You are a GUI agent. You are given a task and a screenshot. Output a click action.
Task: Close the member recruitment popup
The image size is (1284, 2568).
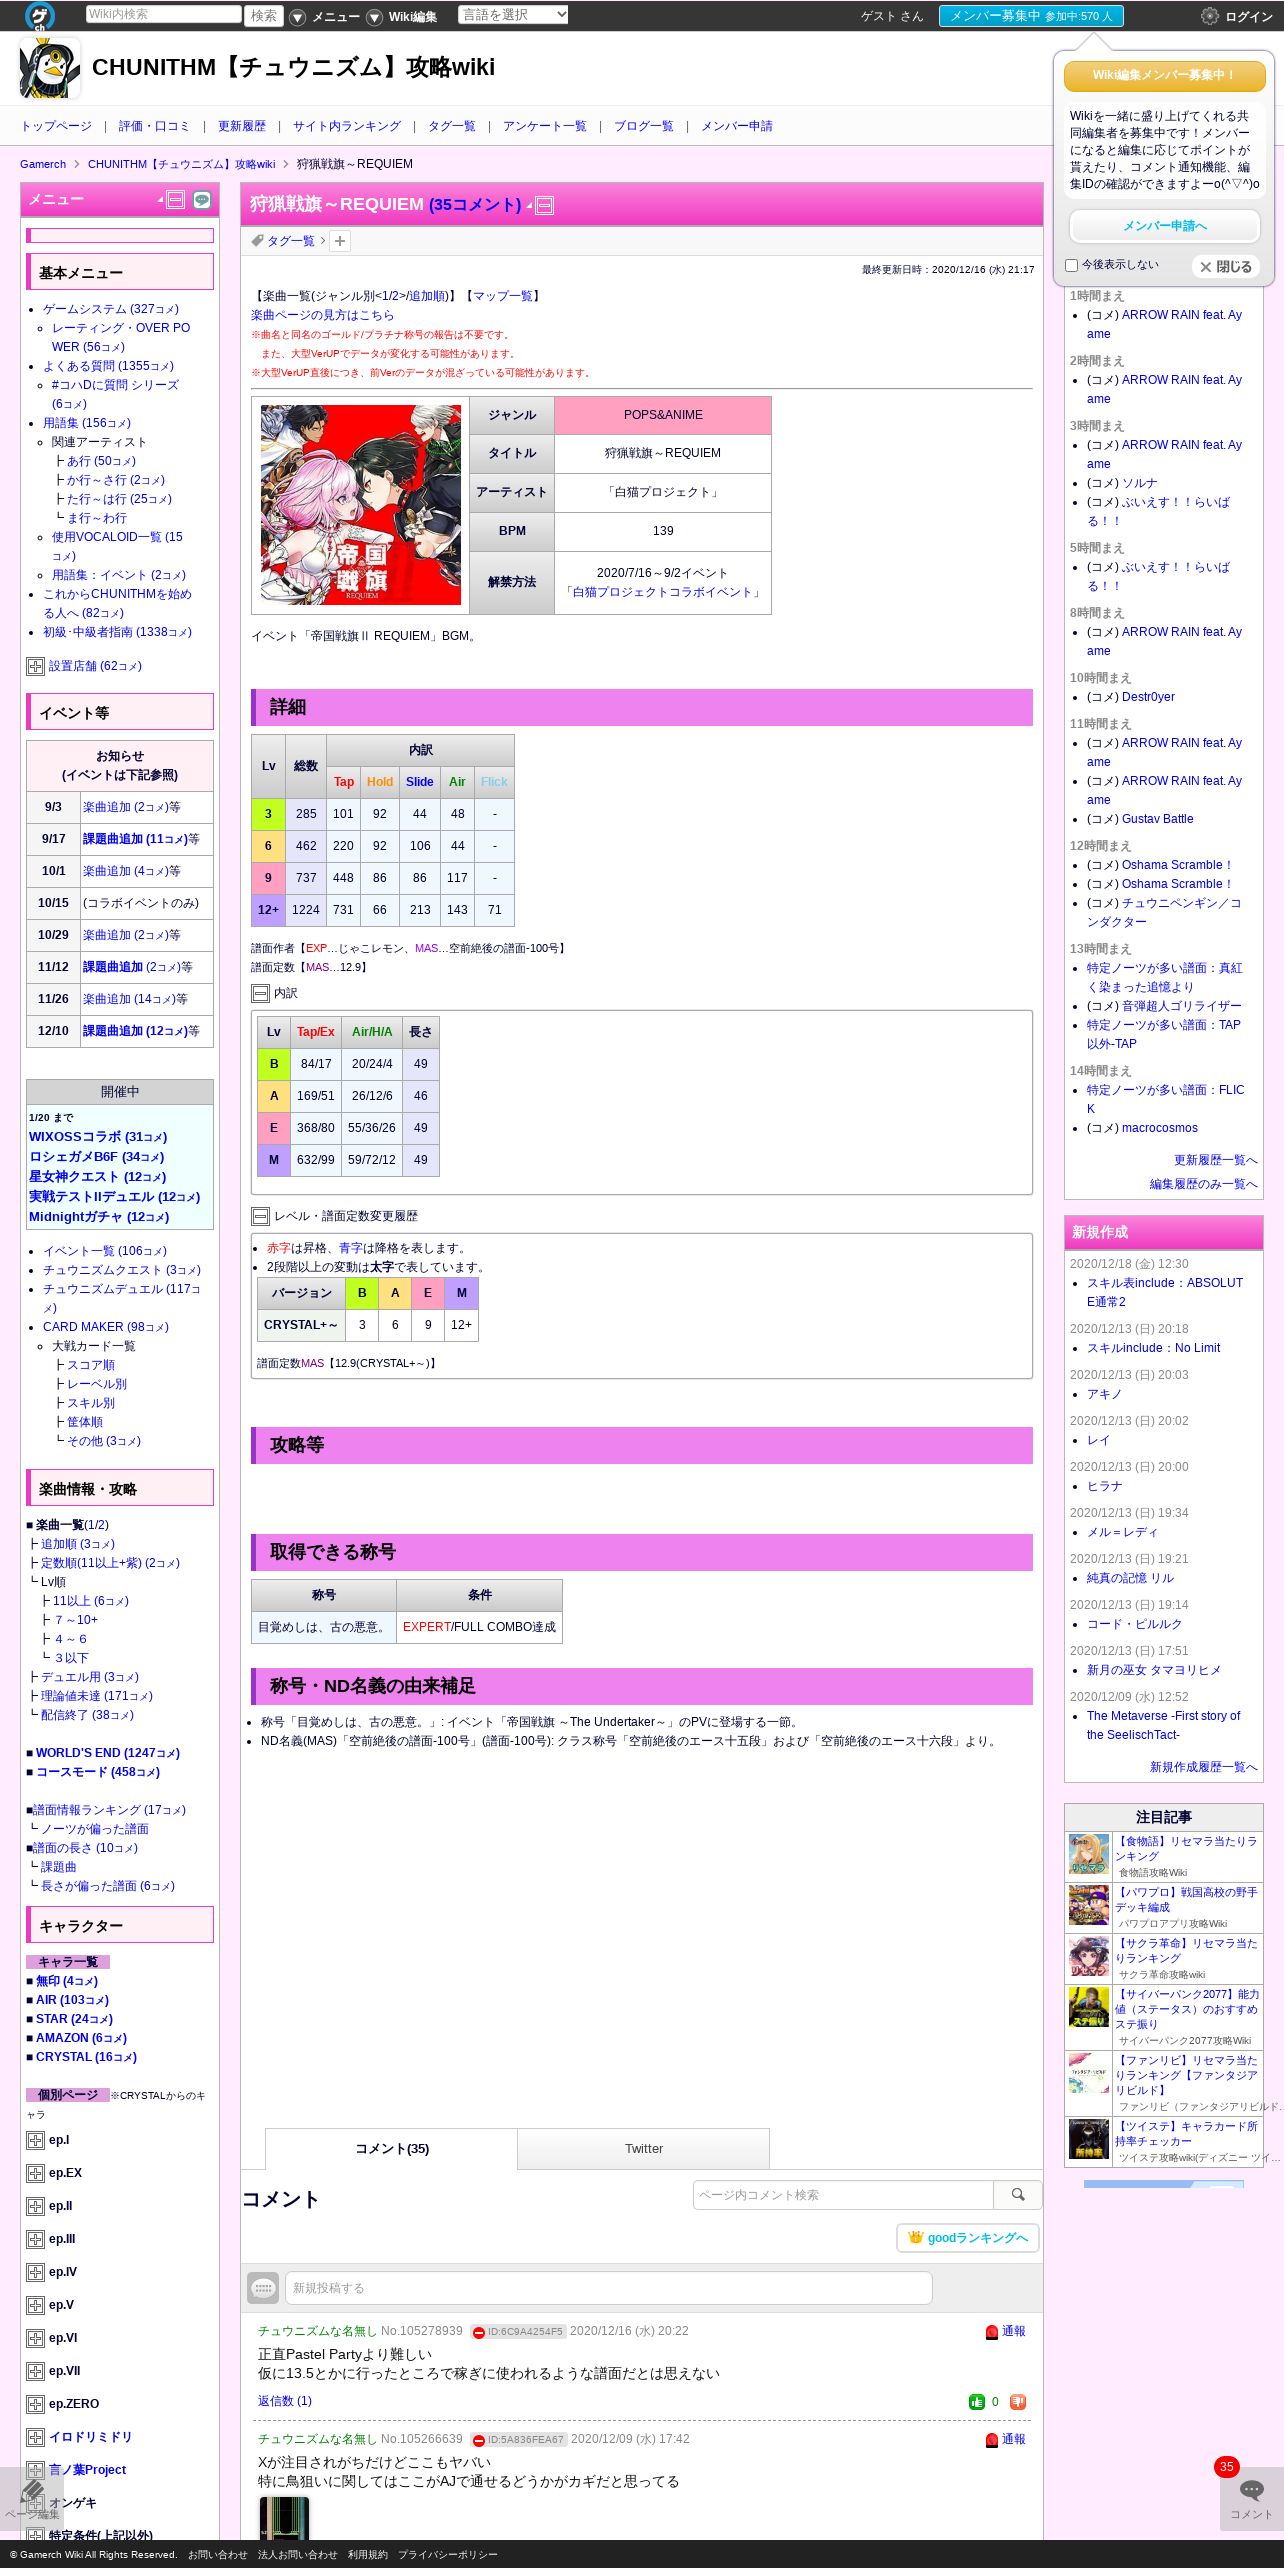tap(1226, 267)
